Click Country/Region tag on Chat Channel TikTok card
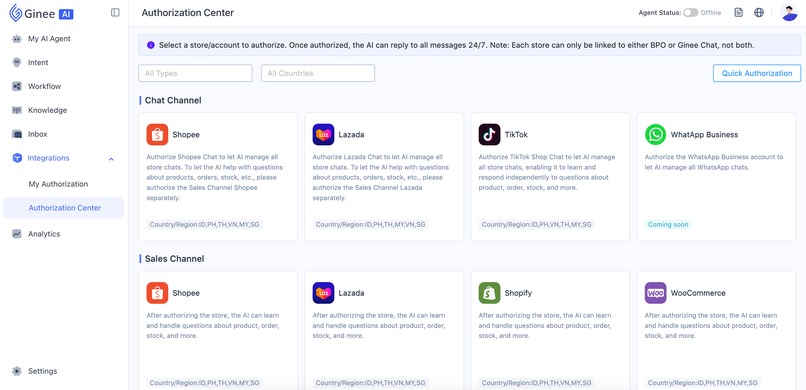The height and width of the screenshot is (390, 806). [537, 225]
